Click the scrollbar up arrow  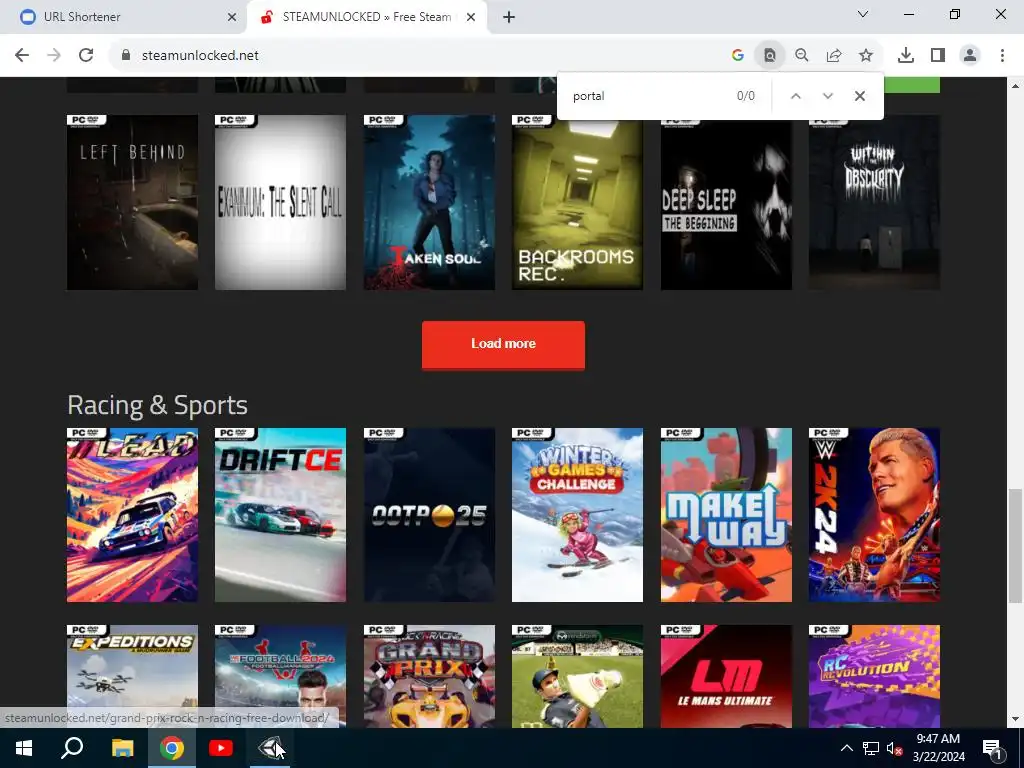coord(1015,86)
